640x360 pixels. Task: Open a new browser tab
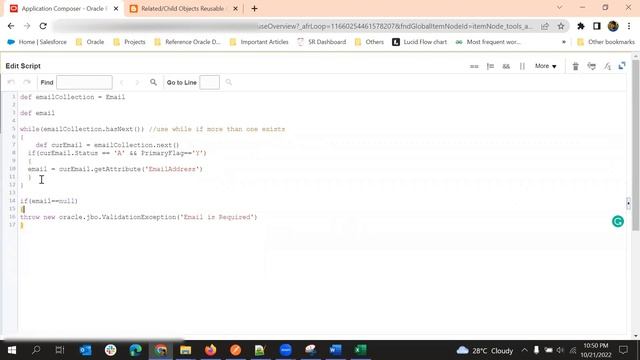(x=254, y=9)
